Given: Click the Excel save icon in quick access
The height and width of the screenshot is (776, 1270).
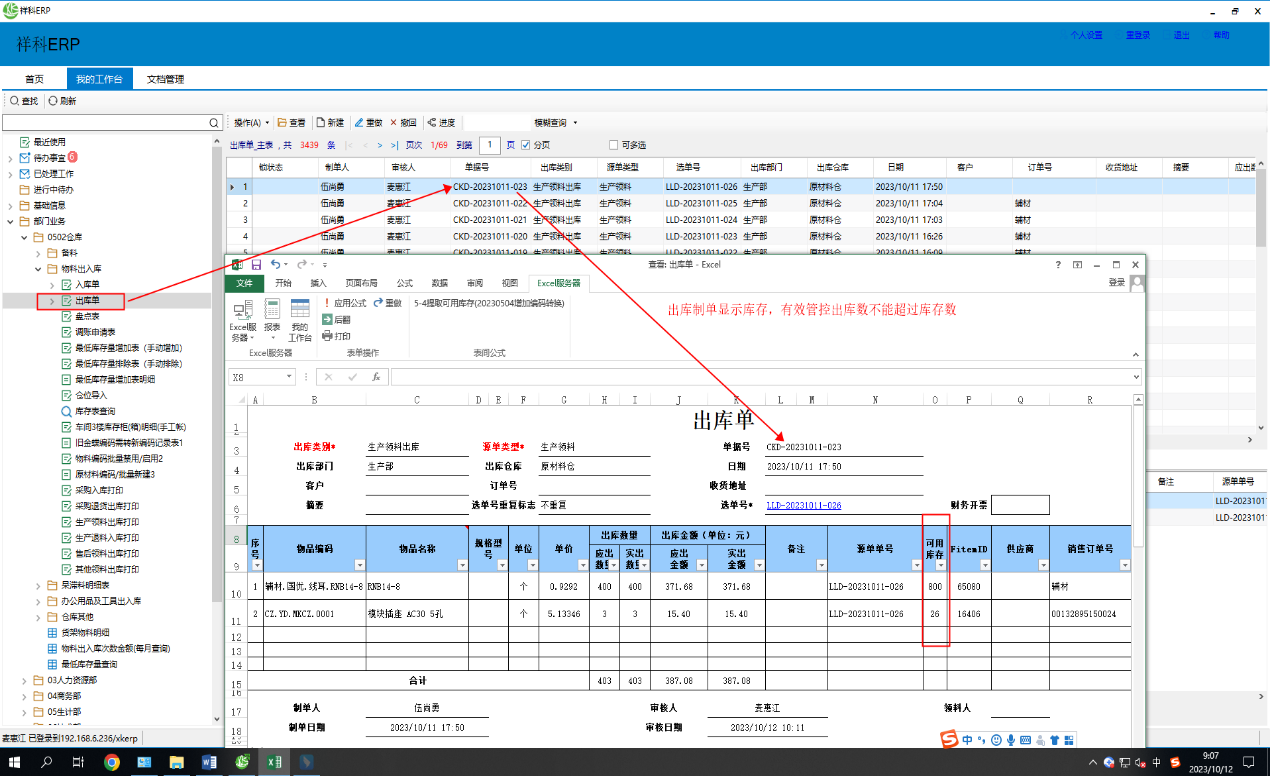Looking at the screenshot, I should (x=256, y=265).
